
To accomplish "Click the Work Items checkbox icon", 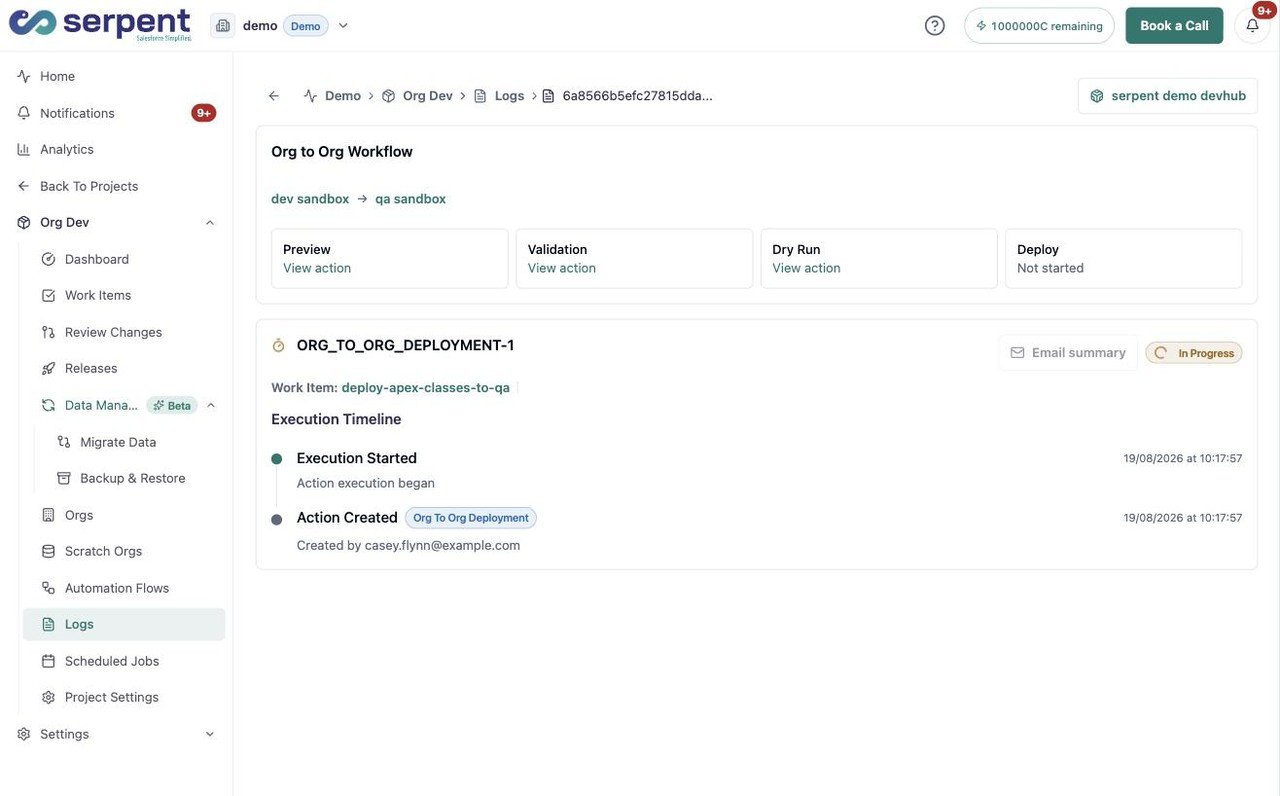I will point(48,295).
